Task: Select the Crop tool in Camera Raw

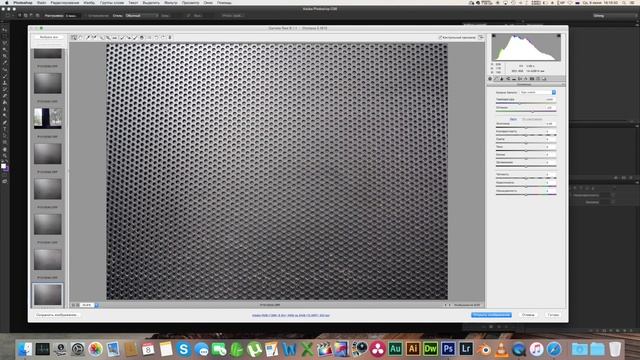Action: pos(108,38)
